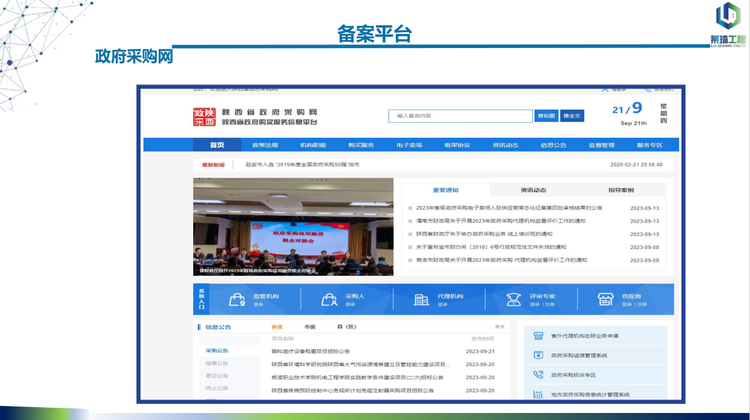Click the 采购人 bag icon
The image size is (750, 420).
[x=329, y=299]
